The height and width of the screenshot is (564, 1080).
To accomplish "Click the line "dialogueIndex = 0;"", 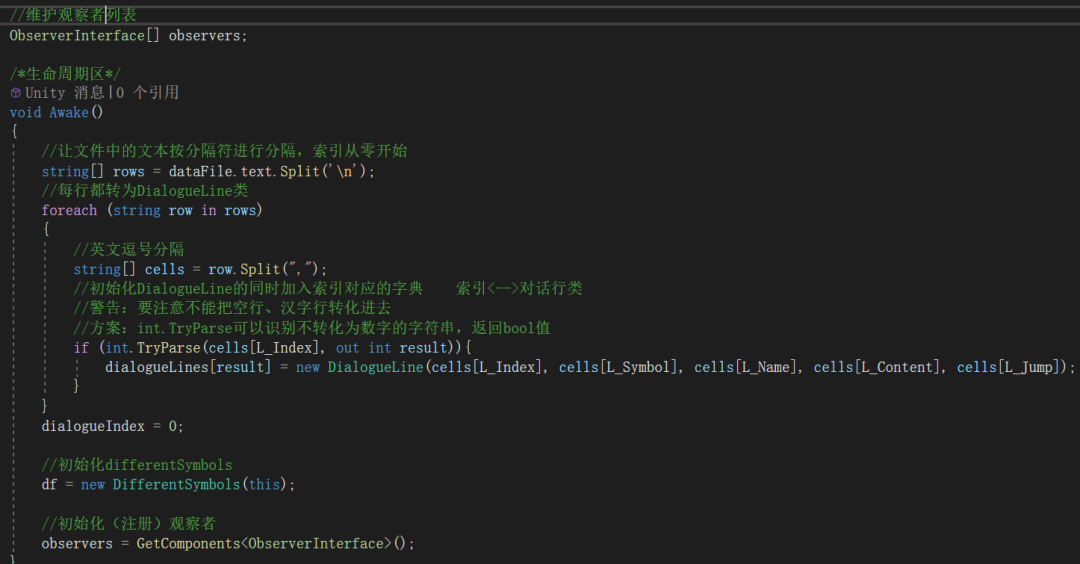I will click(112, 427).
